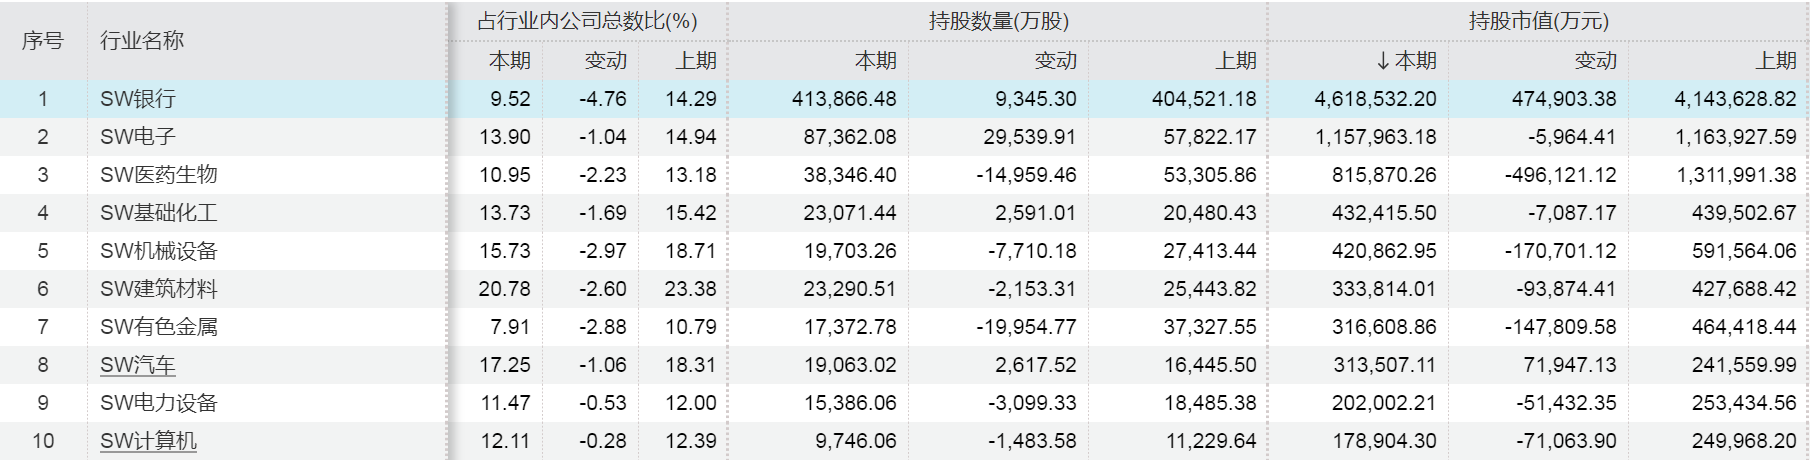The height and width of the screenshot is (460, 1810).
Task: Sort by 变动 under 占行业内公司总数比(%)
Action: pyautogui.click(x=605, y=61)
